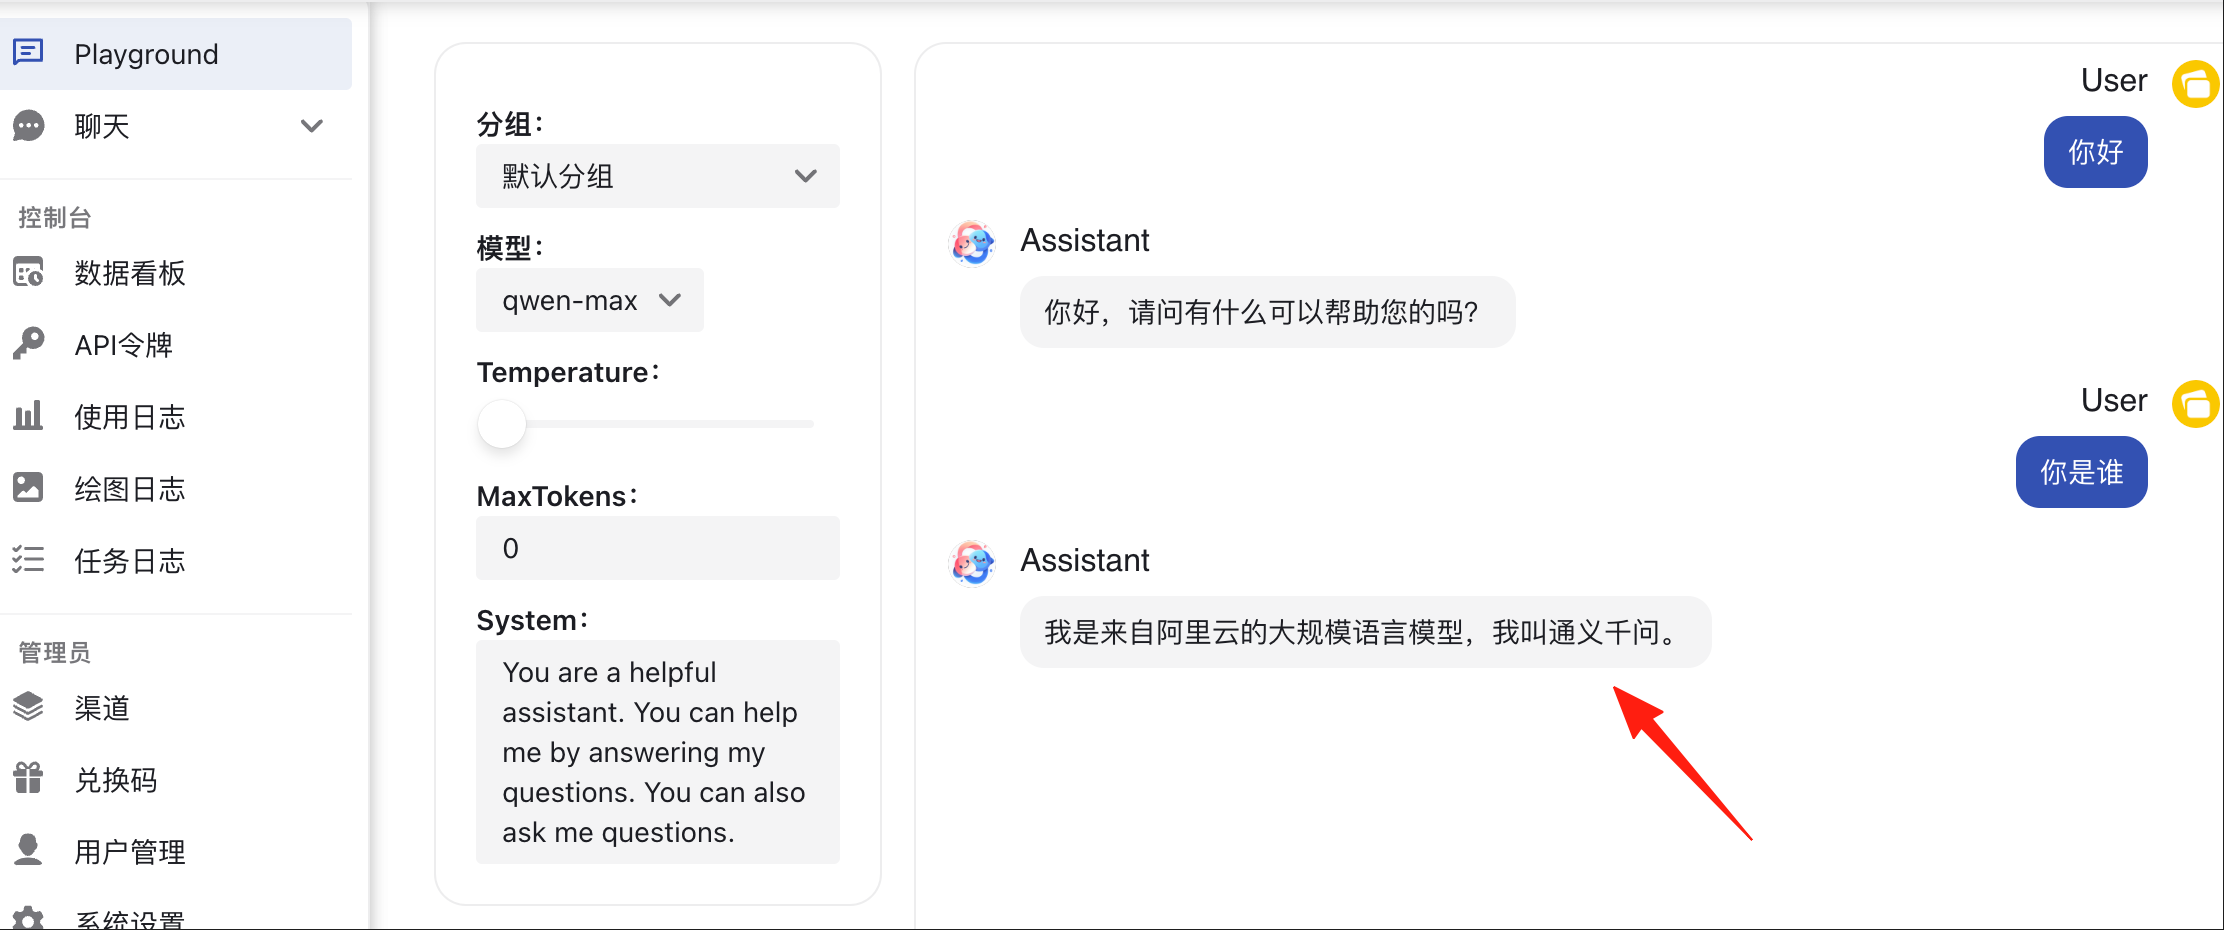The image size is (2224, 930).
Task: Open 数据看板 dashboard icon
Action: [x=28, y=272]
